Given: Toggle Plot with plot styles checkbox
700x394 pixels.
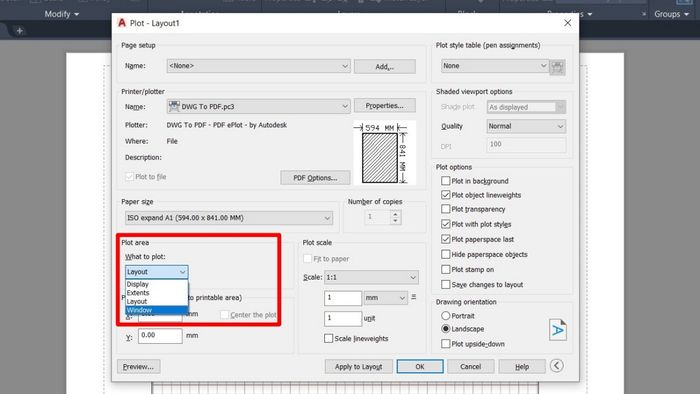Looking at the screenshot, I should tap(446, 224).
